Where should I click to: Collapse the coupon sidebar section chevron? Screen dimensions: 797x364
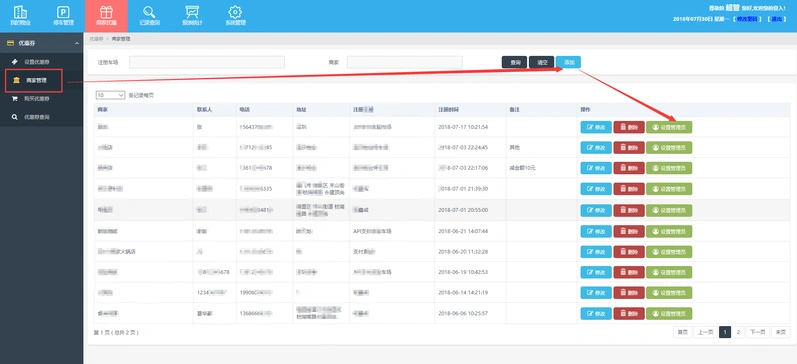pyautogui.click(x=77, y=44)
